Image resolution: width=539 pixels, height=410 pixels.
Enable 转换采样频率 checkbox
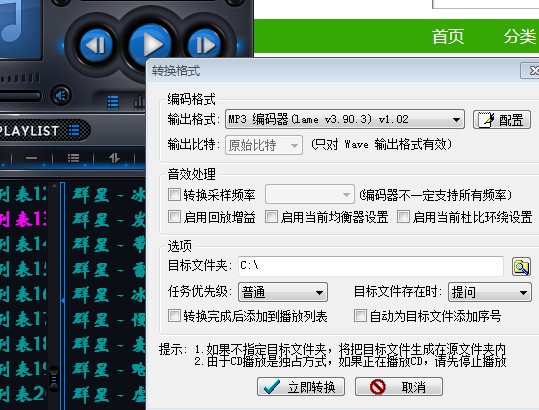click(x=174, y=195)
